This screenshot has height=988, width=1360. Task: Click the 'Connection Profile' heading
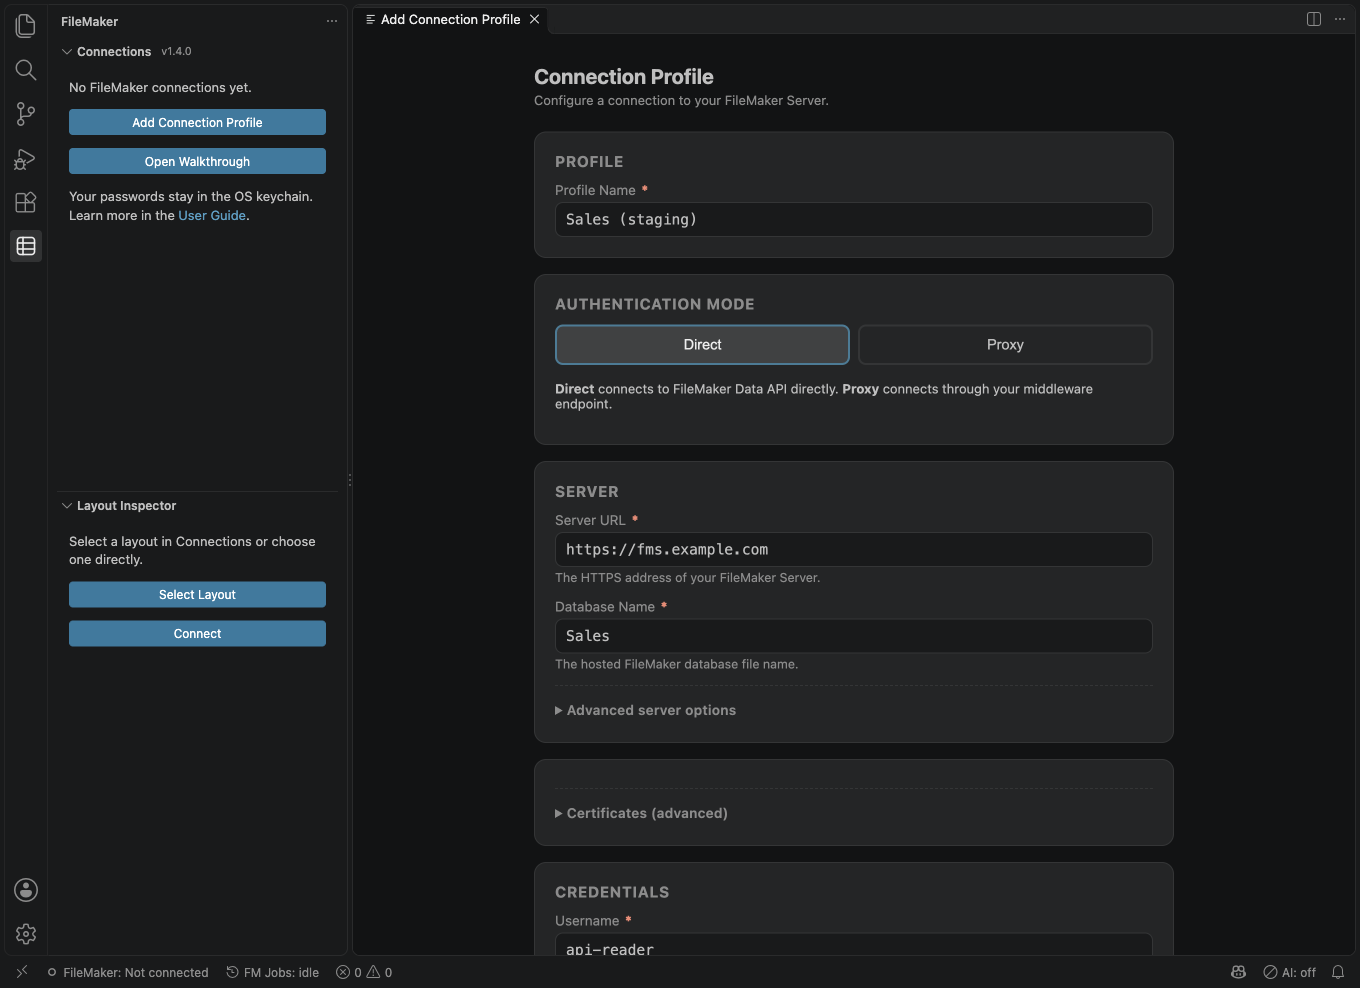[x=623, y=77]
